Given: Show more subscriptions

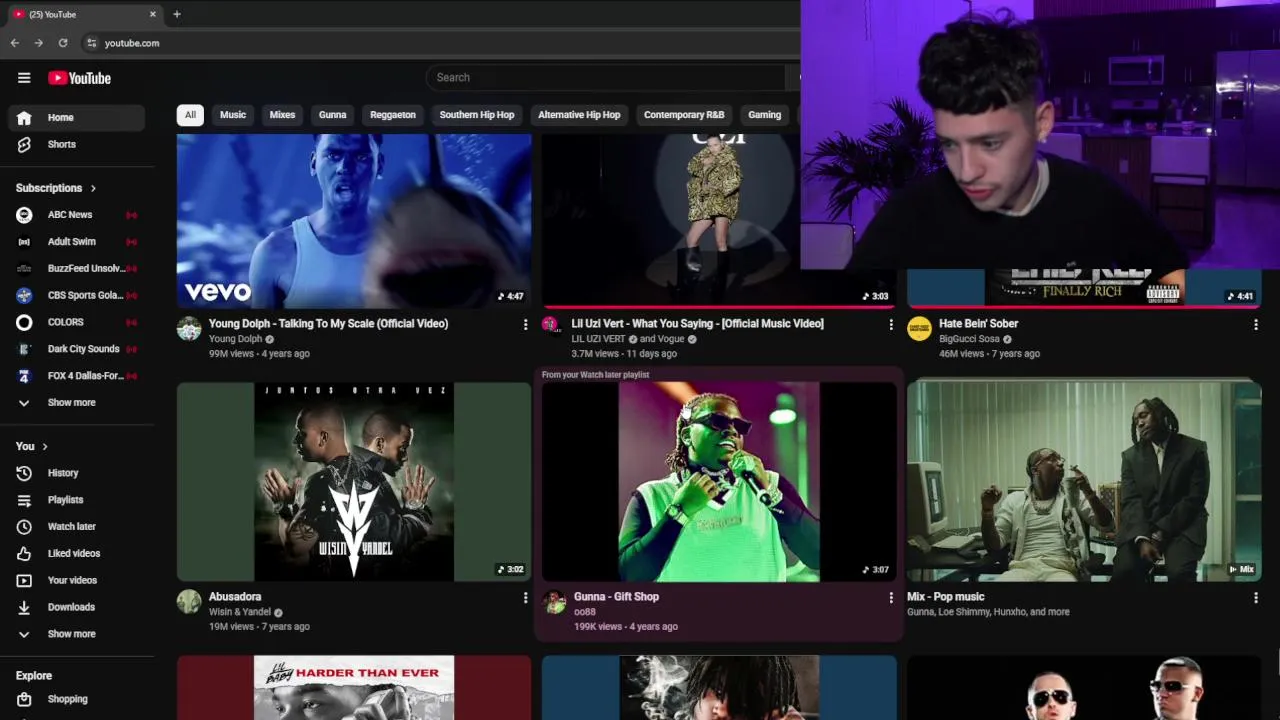Looking at the screenshot, I should pyautogui.click(x=77, y=402).
